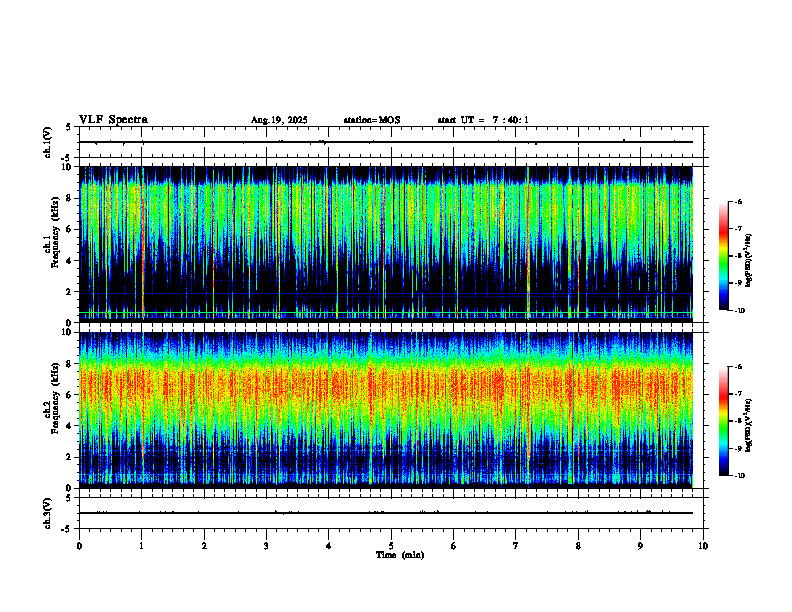The width and height of the screenshot is (792, 612).
Task: Click time axis tick label "9"
Action: click(x=640, y=546)
